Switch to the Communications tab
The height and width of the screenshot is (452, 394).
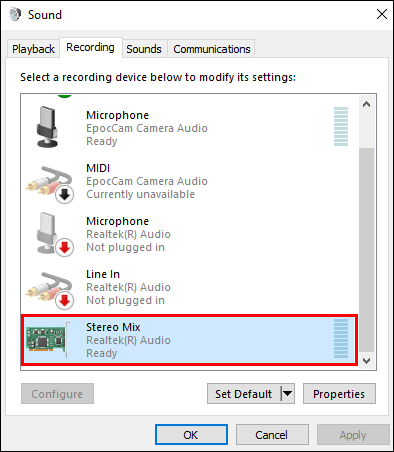coord(212,49)
